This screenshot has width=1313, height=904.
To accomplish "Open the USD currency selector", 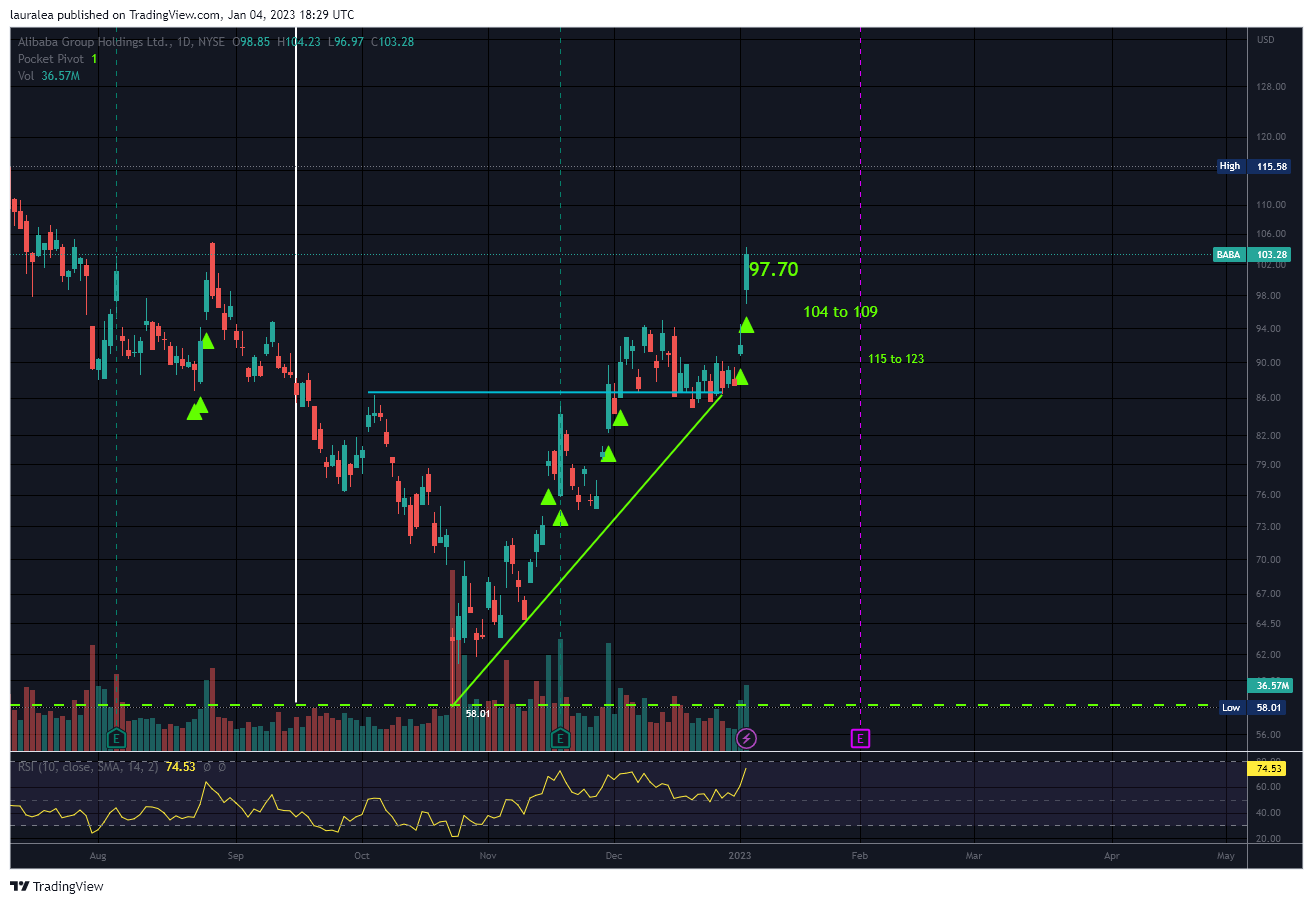I will (1265, 40).
